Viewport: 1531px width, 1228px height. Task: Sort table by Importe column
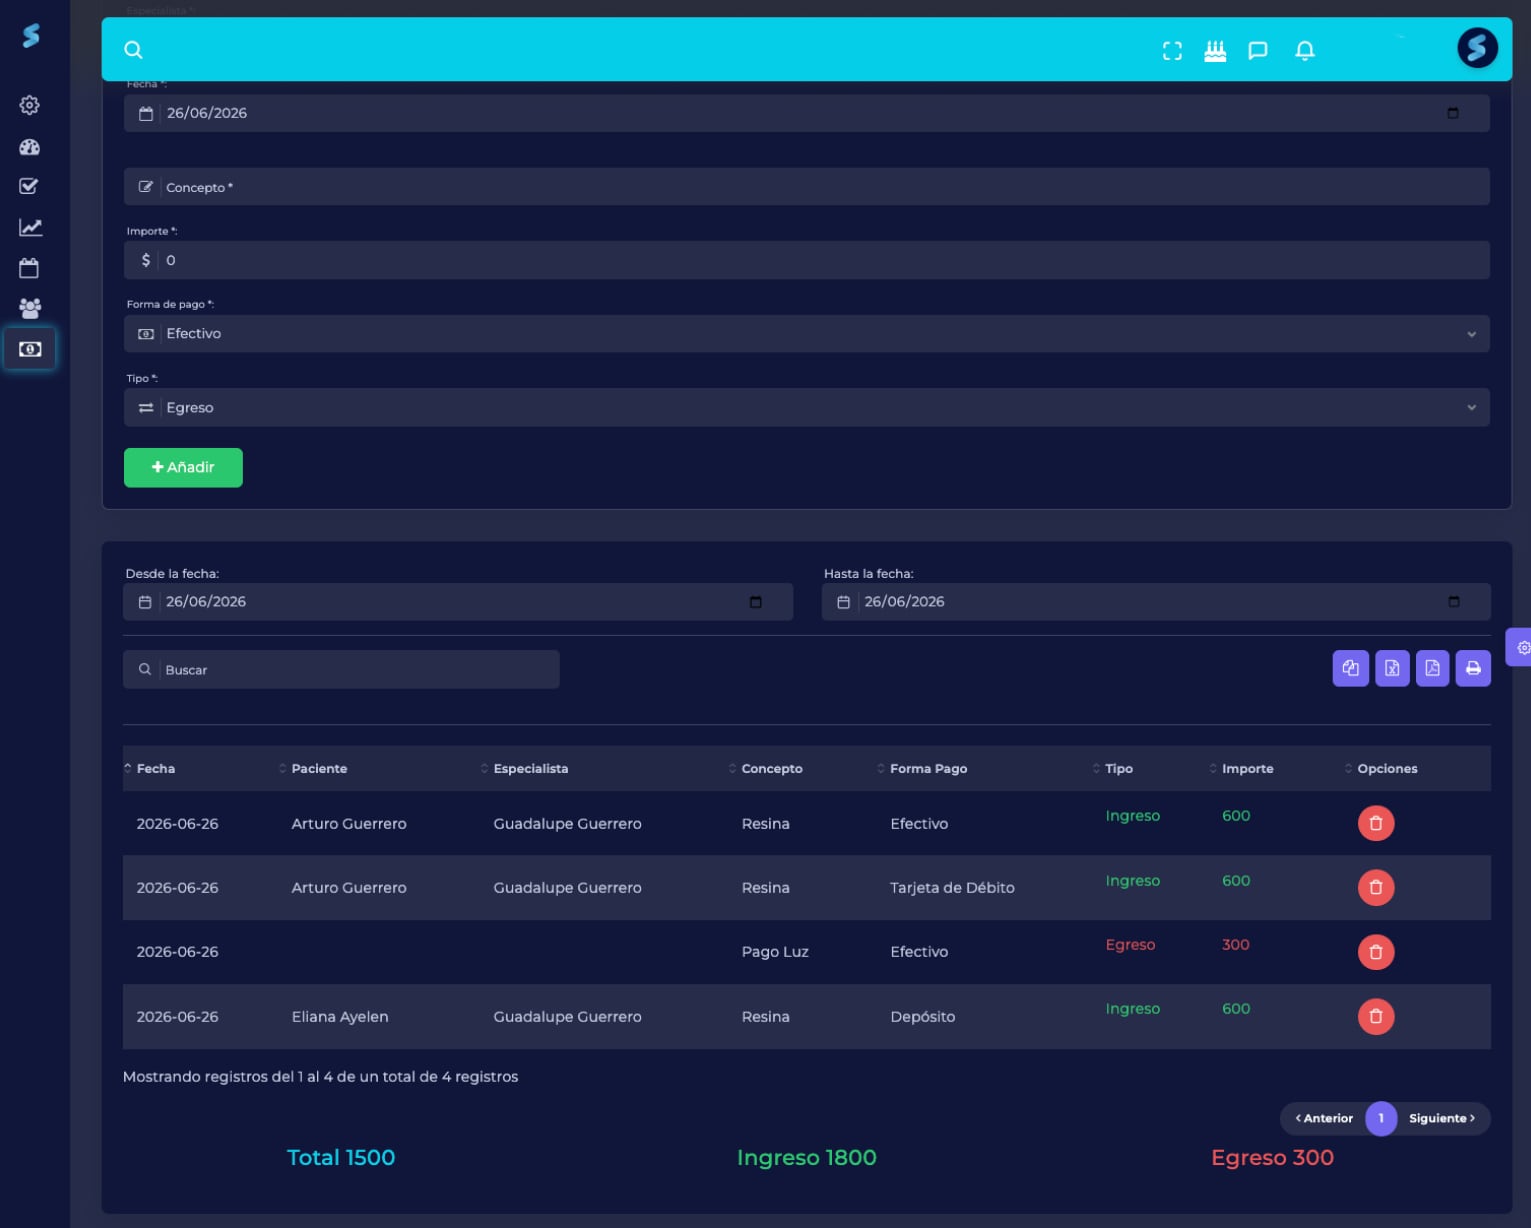pos(1247,768)
